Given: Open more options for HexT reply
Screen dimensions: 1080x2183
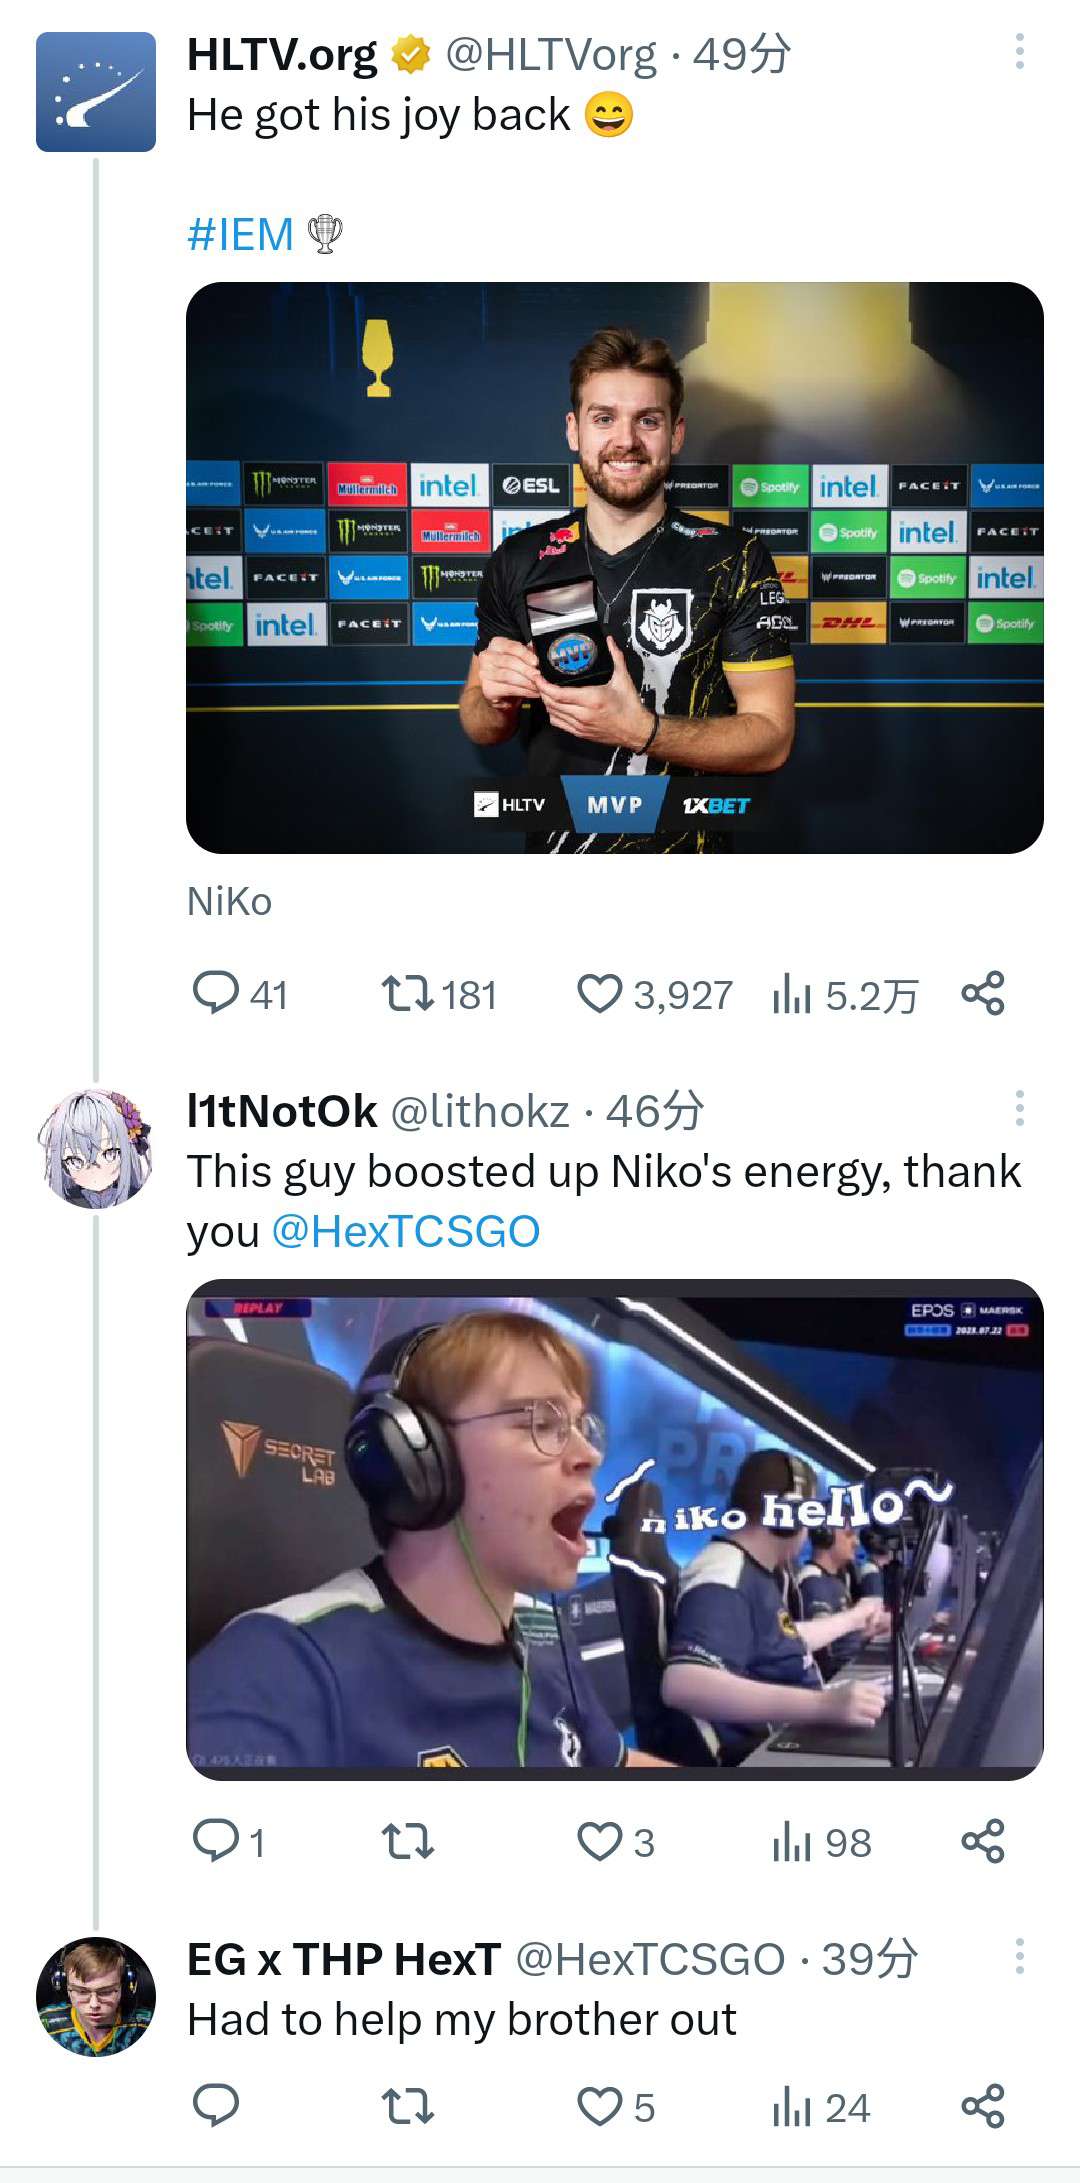Looking at the screenshot, I should (1019, 1956).
